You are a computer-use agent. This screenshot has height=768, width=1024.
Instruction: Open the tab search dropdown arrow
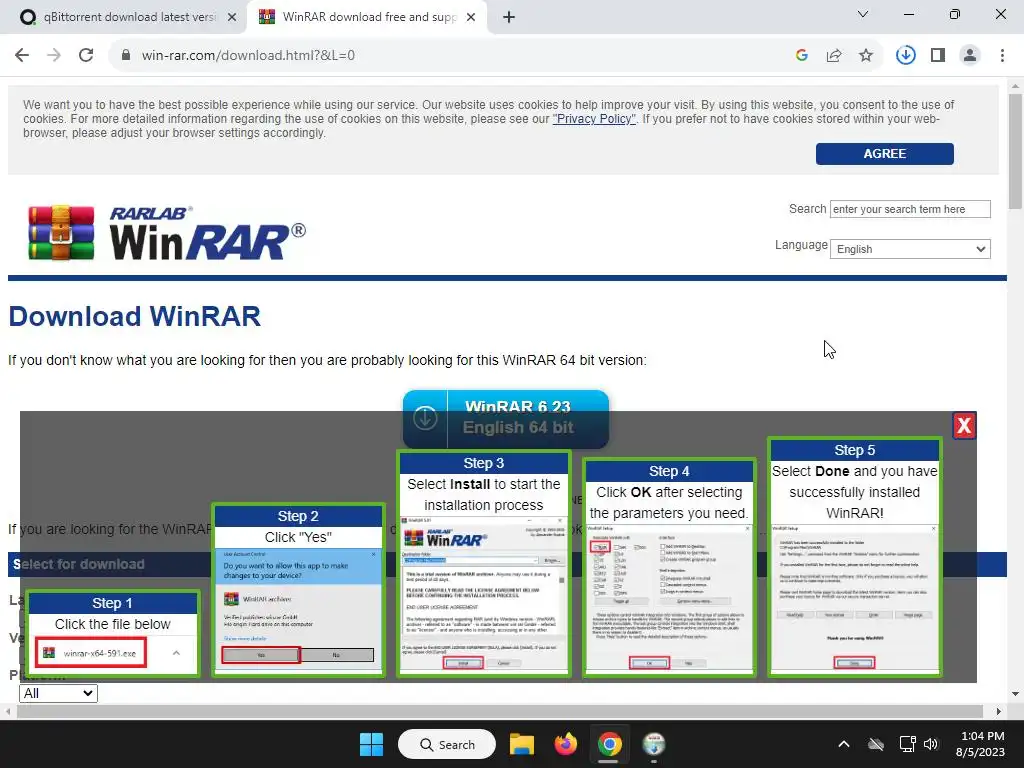pos(863,14)
